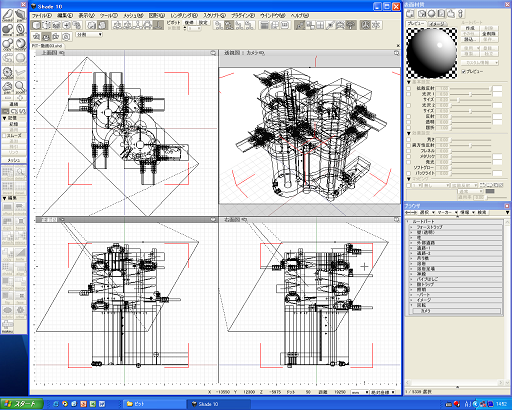Click the gear-shaped tool in the left toolbox
512x410 pixels.
pos(8,73)
